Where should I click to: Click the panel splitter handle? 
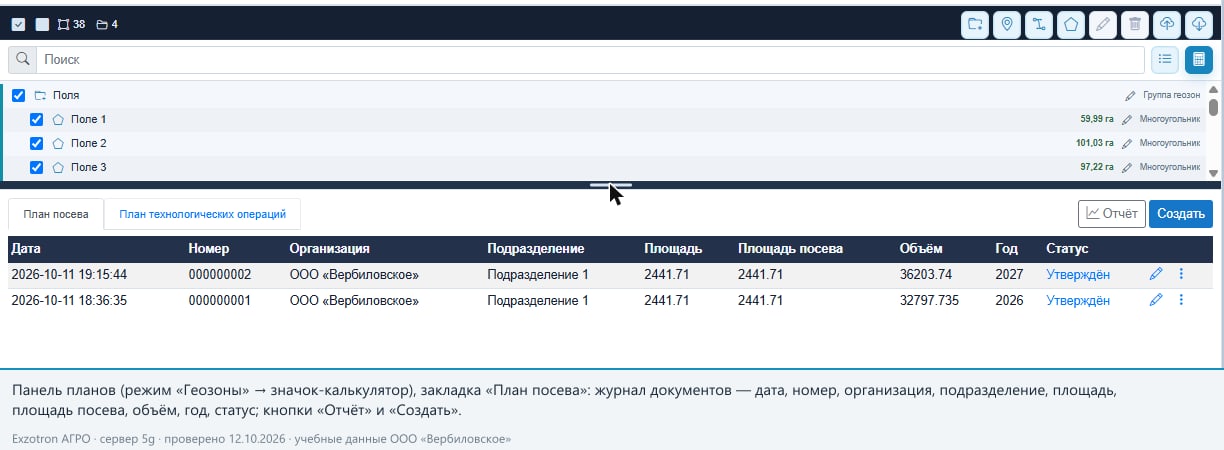coord(611,185)
